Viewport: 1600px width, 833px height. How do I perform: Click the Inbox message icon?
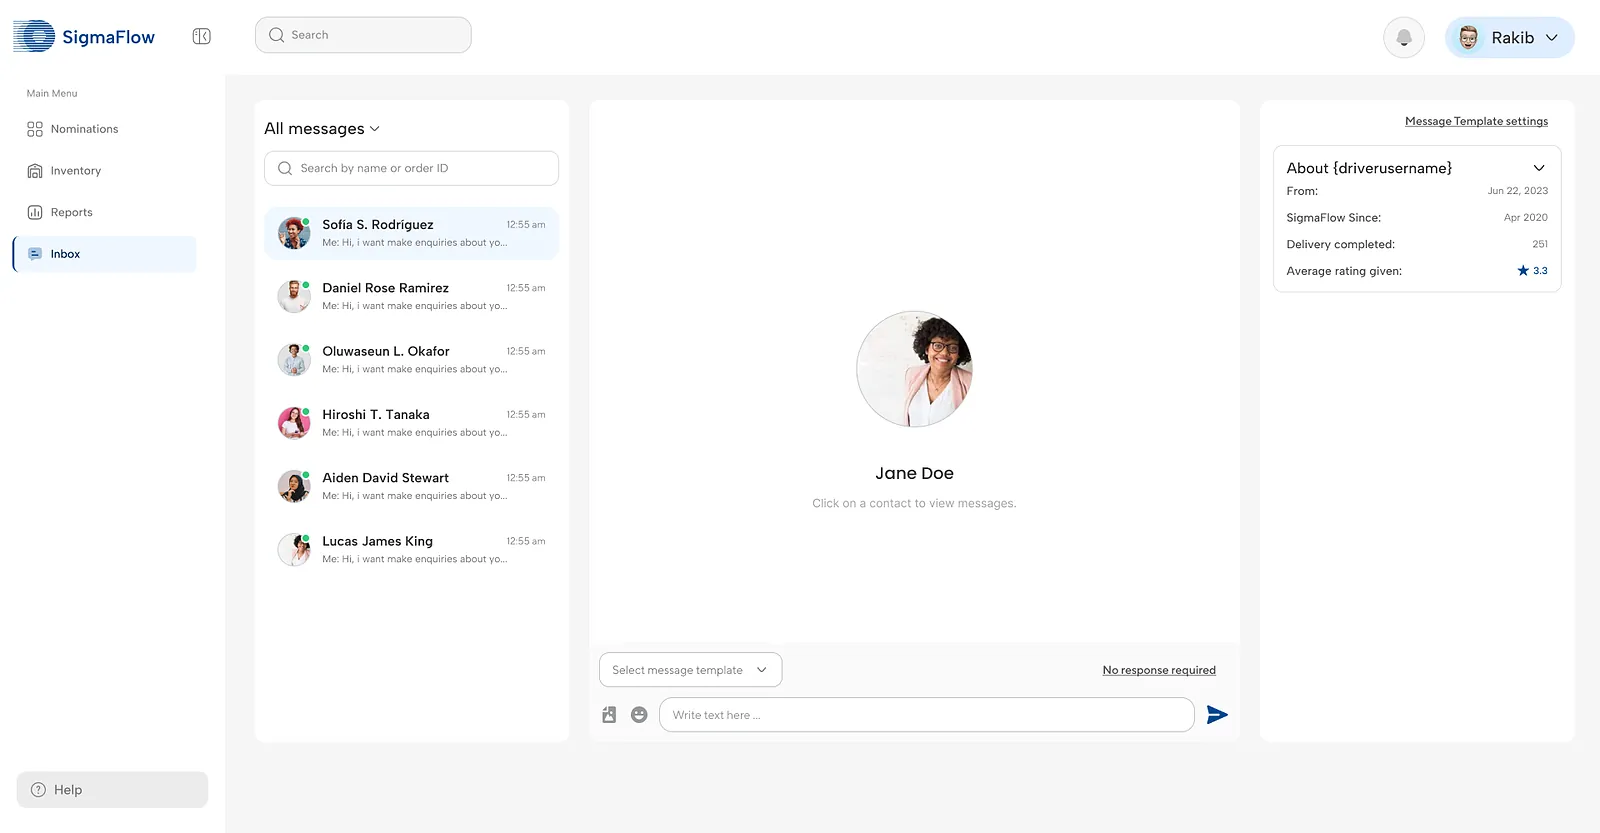pos(35,254)
